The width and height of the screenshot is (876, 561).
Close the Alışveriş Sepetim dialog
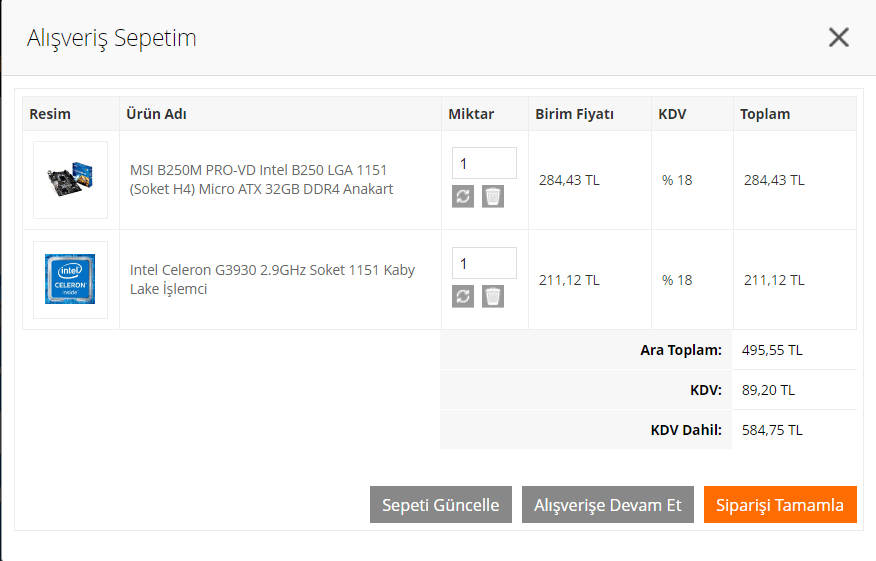pos(838,38)
